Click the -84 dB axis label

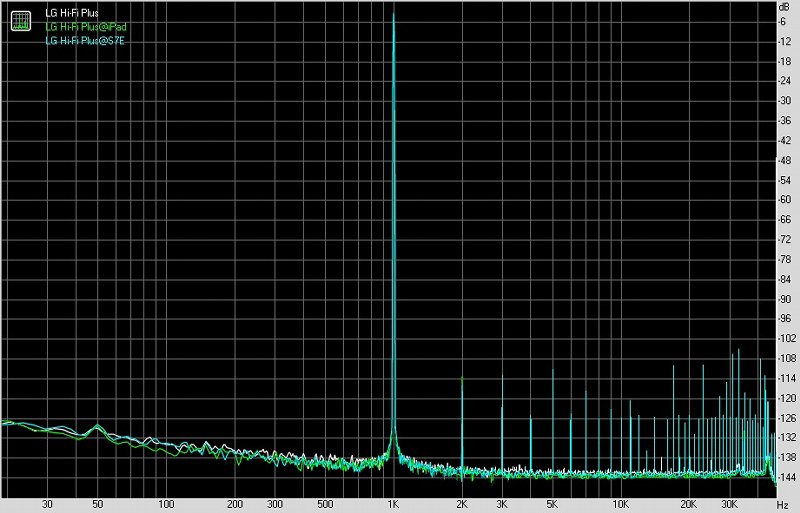[x=785, y=279]
